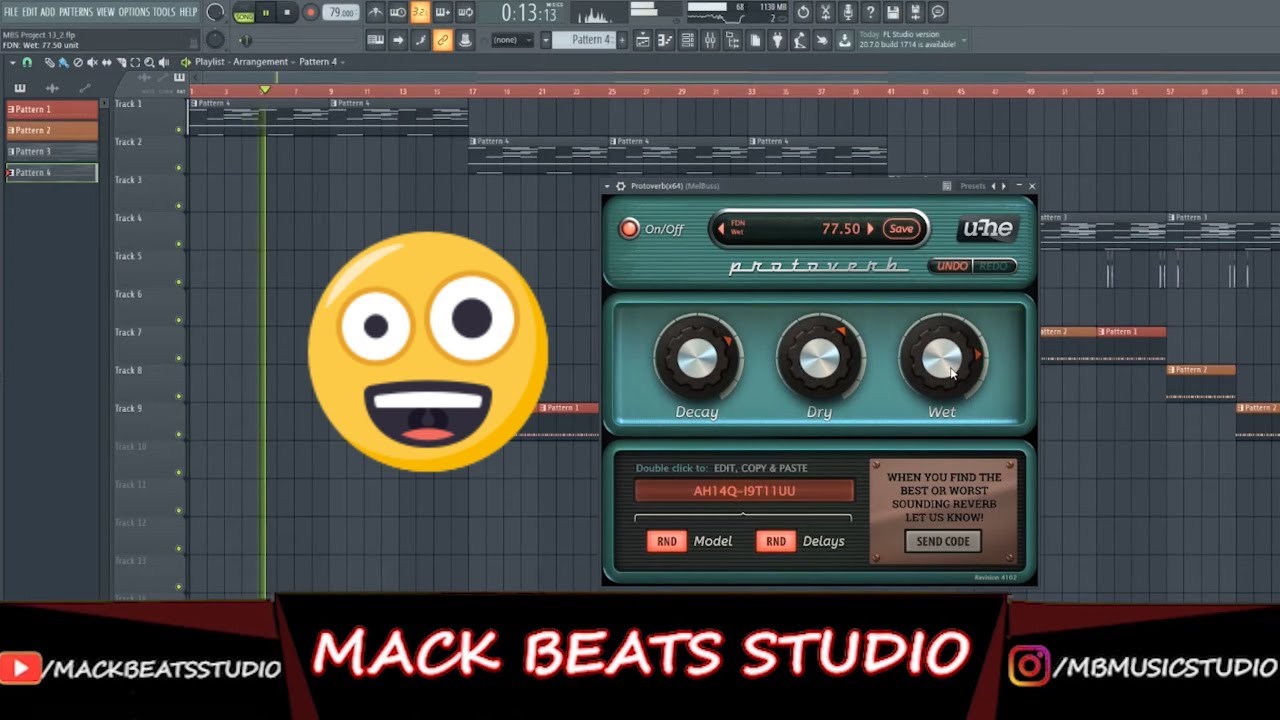
Task: Open the TOOLS menu
Action: 164,12
